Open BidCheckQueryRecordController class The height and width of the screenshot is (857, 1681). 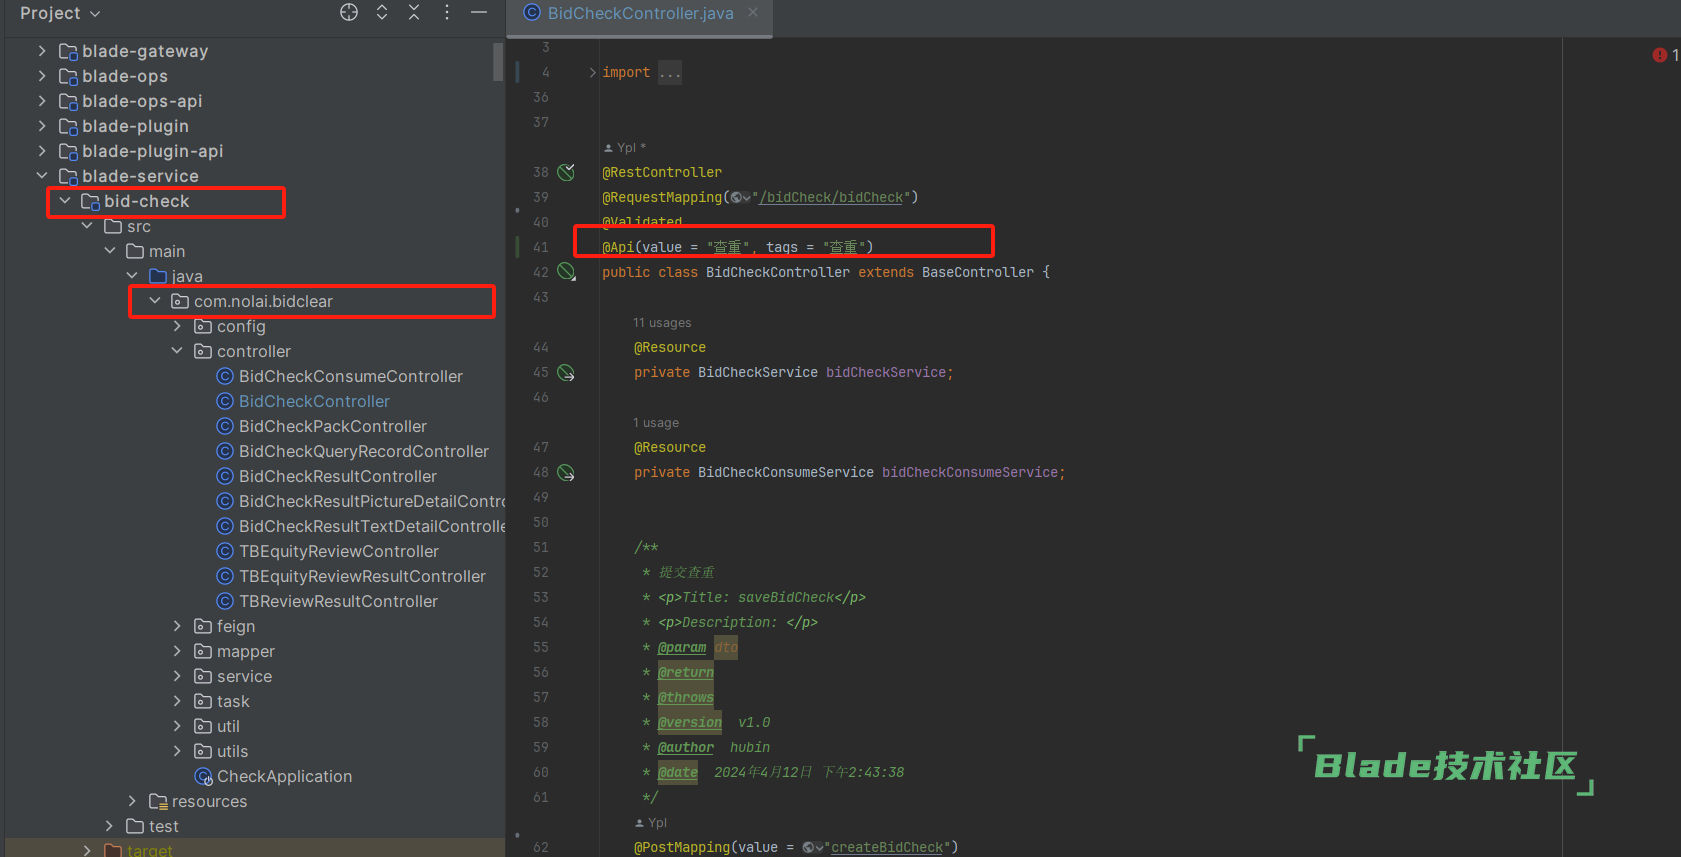click(x=364, y=451)
